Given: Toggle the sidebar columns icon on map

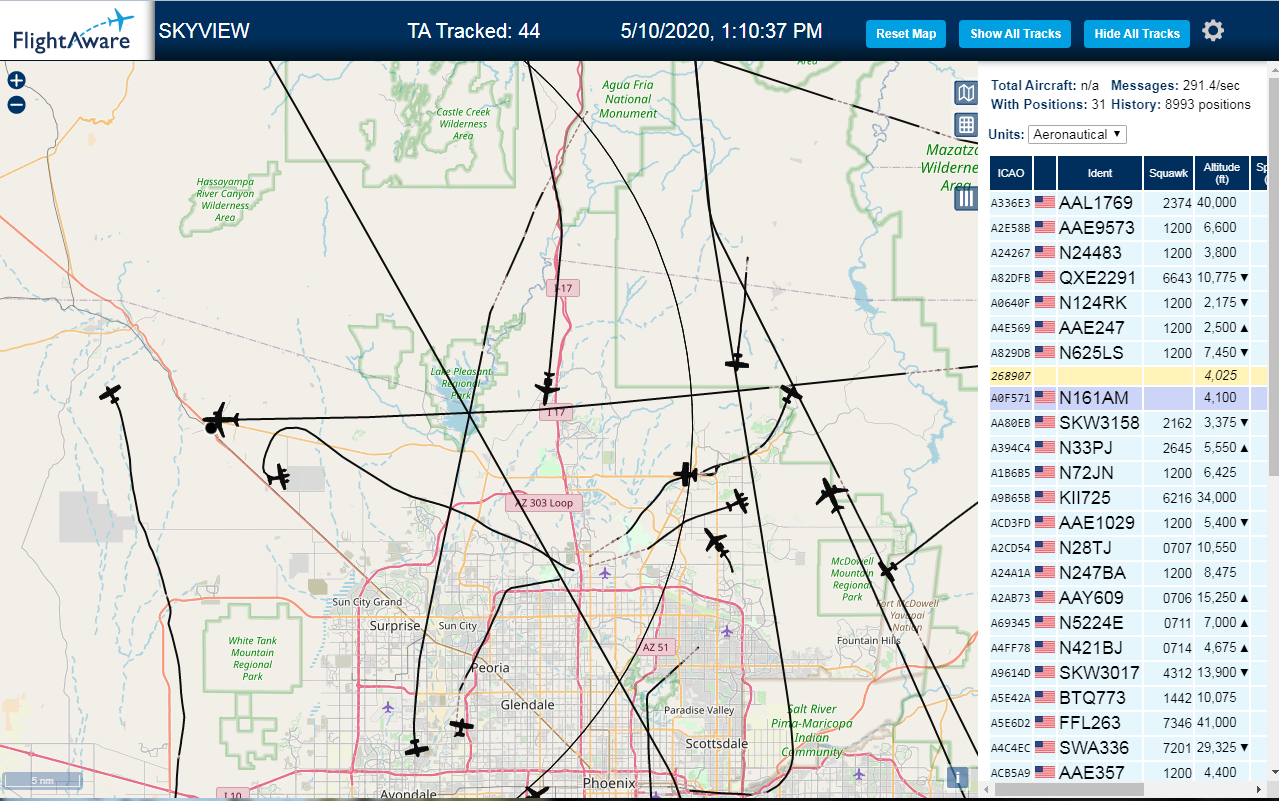Looking at the screenshot, I should (965, 198).
